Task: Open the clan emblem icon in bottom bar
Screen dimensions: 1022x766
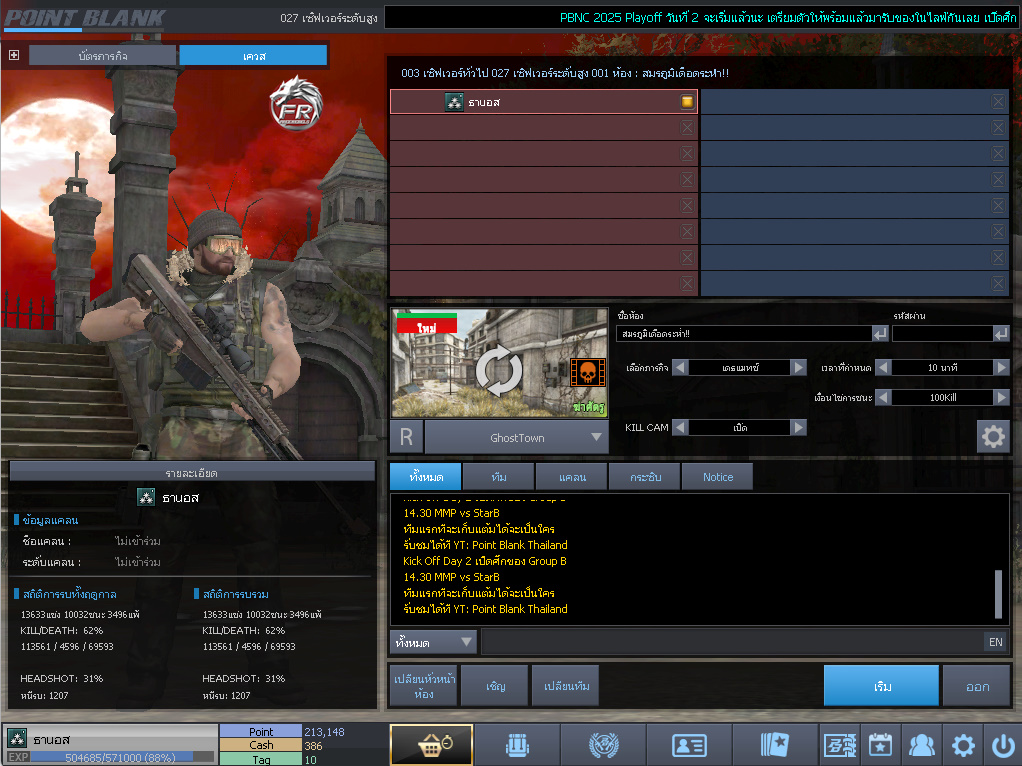Action: 603,745
